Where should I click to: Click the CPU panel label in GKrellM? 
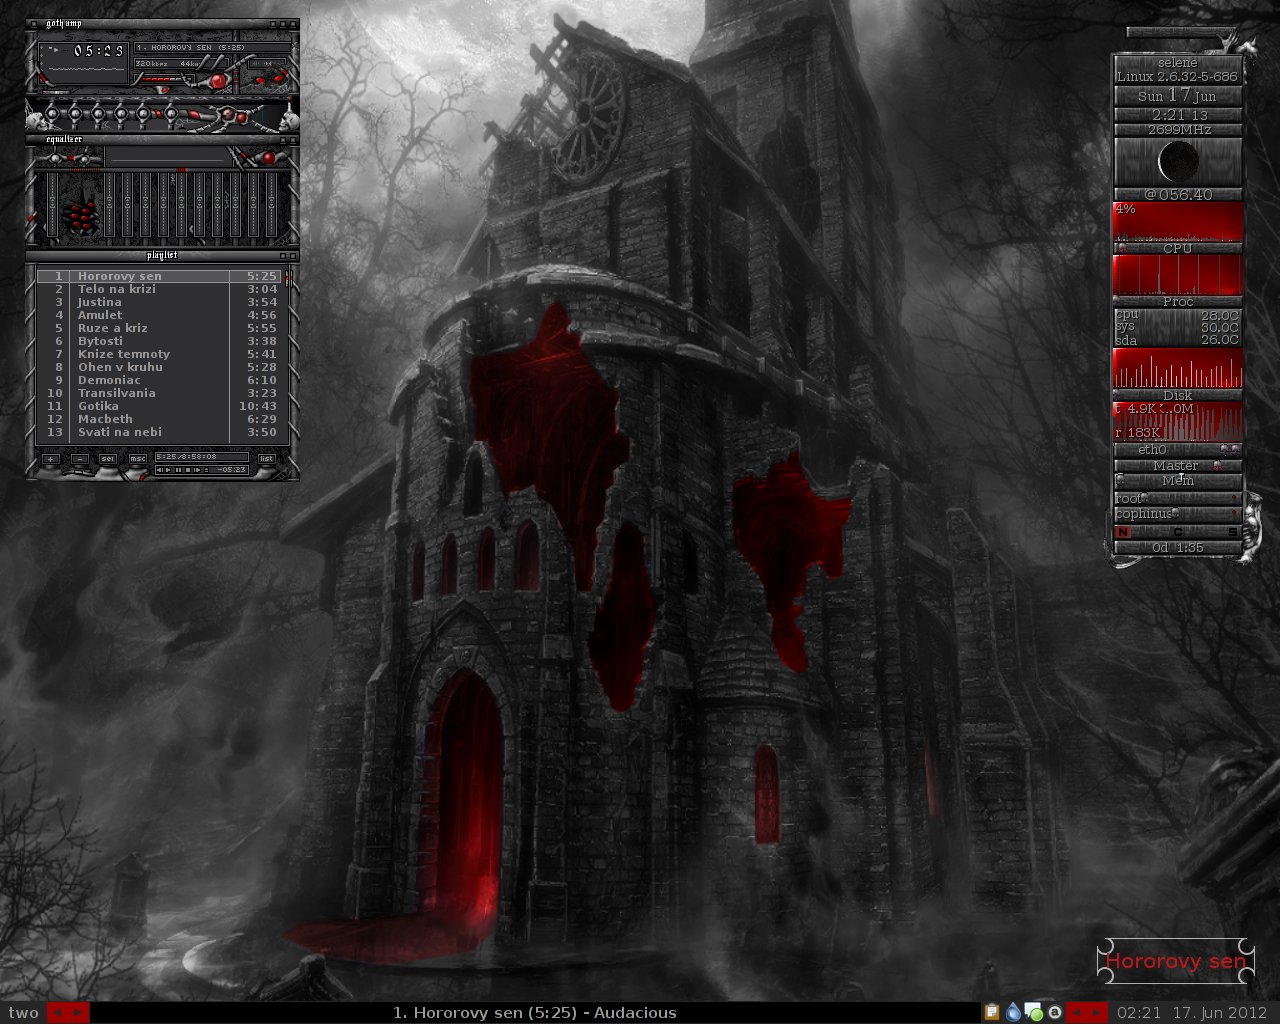pyautogui.click(x=1178, y=248)
